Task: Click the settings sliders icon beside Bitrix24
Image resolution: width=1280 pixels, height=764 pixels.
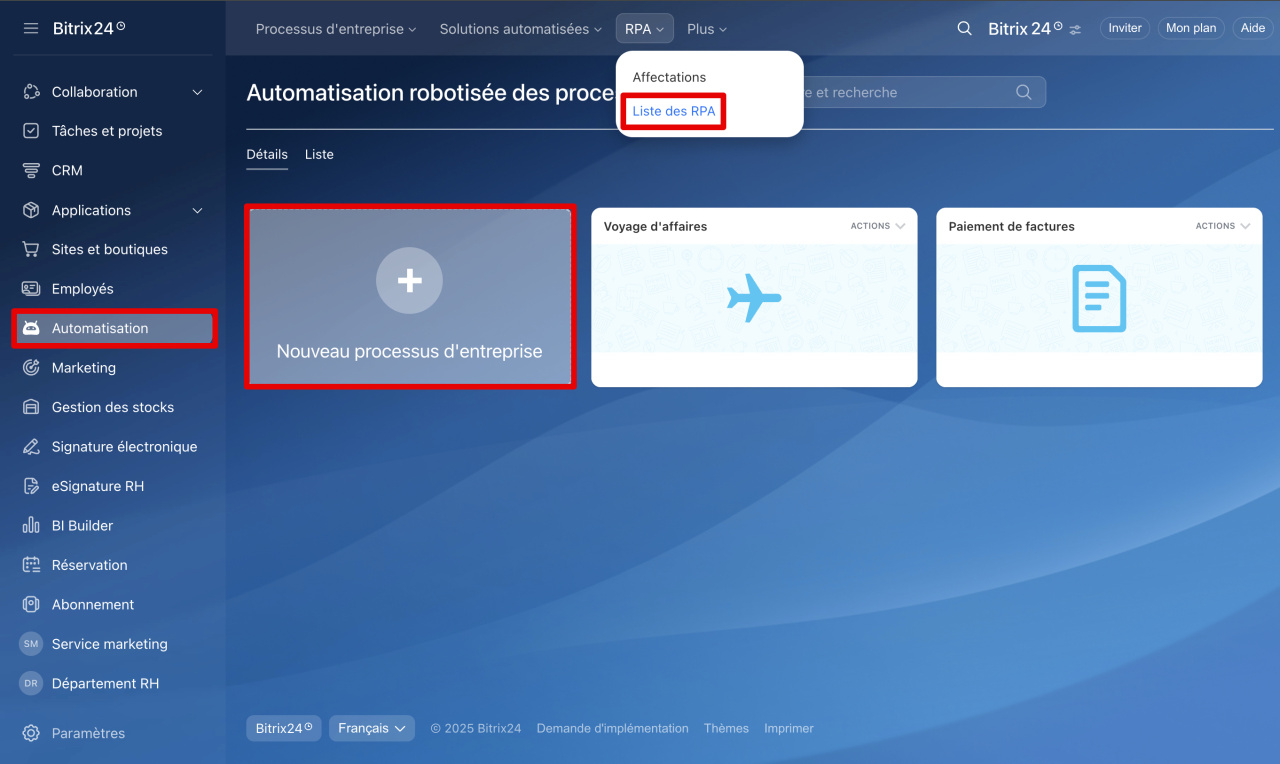Action: click(1075, 30)
